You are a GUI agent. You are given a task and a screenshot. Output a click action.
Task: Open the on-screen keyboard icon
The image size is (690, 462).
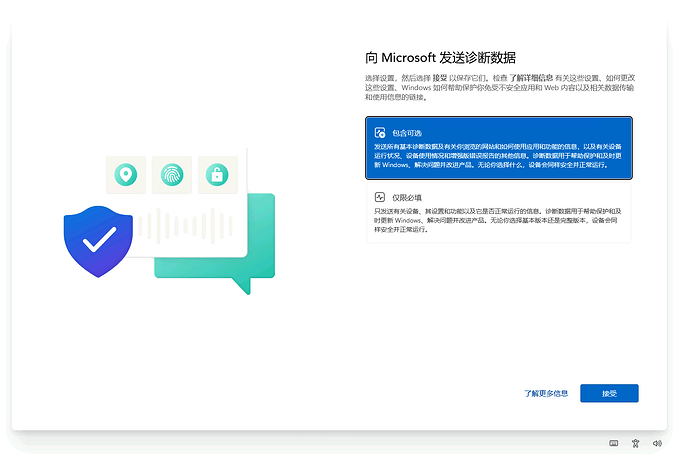613,443
